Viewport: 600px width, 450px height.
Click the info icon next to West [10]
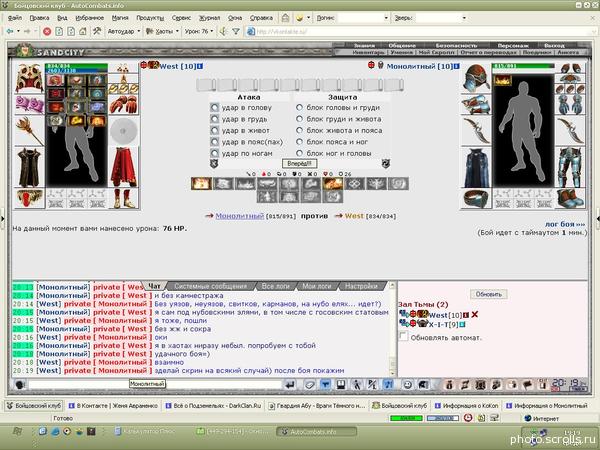click(200, 66)
